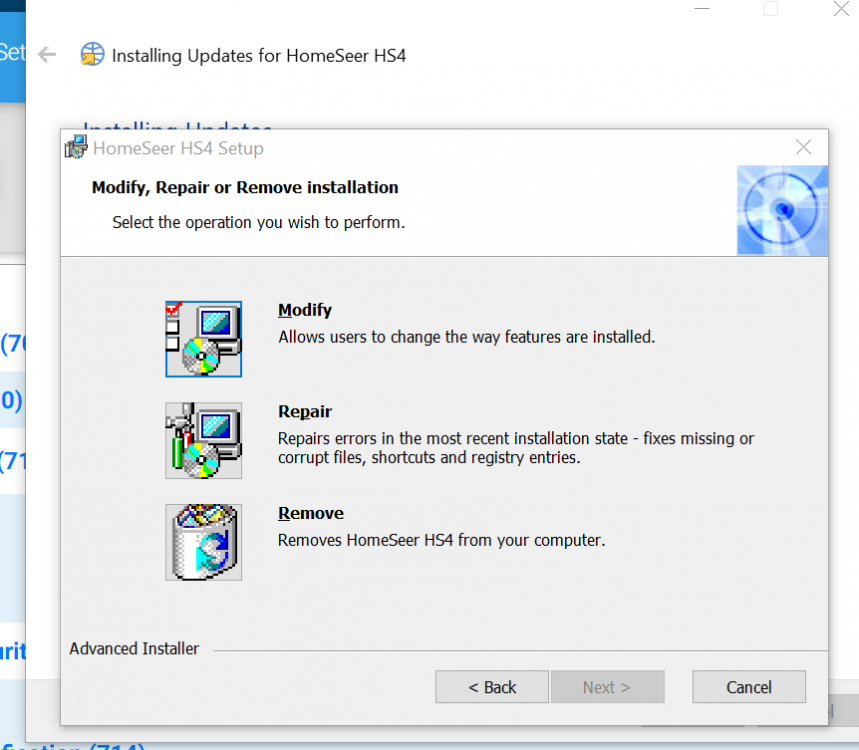
Task: Close the Installing Updates outer window
Action: pos(841,9)
